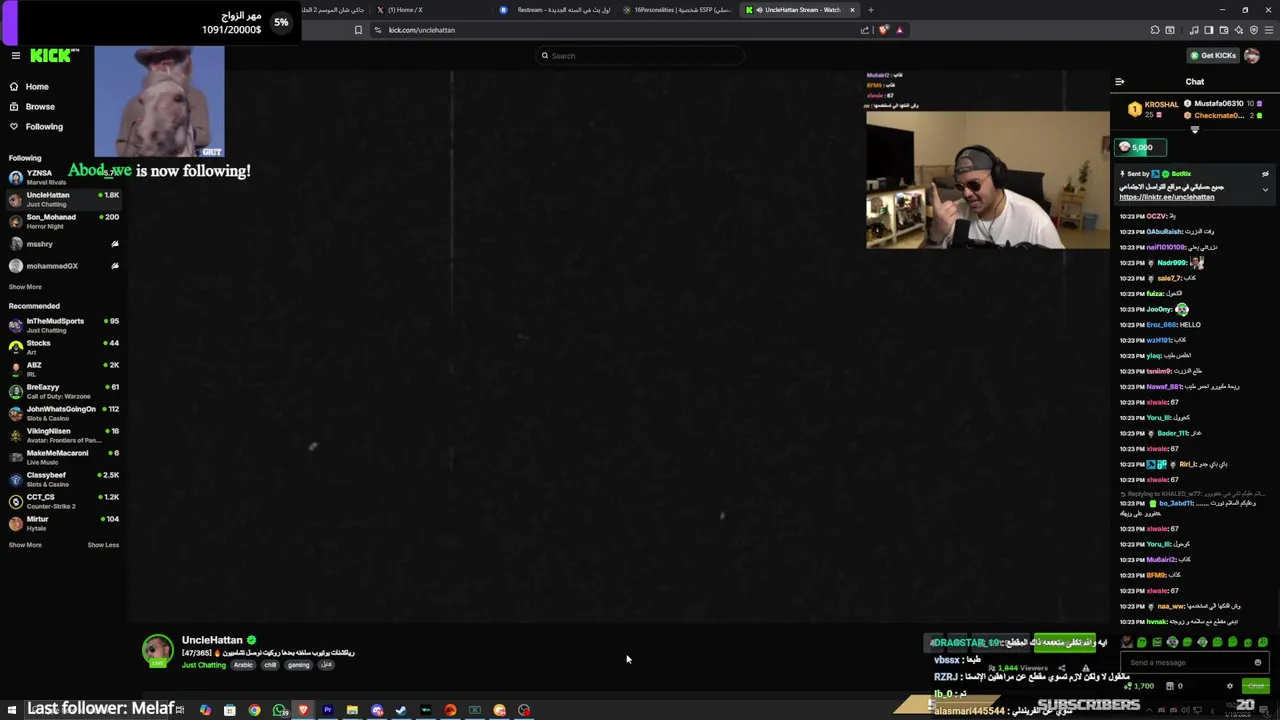The image size is (1280, 720).
Task: Switch to the Home / X browser tab
Action: (x=430, y=10)
